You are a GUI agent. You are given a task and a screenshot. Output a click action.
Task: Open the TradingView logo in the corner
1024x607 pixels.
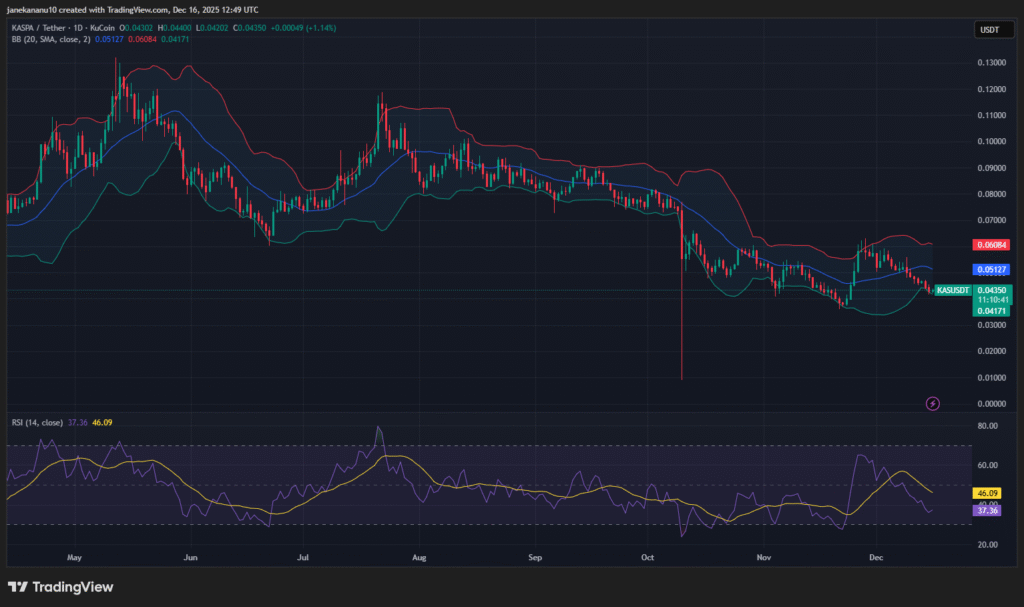(61, 587)
